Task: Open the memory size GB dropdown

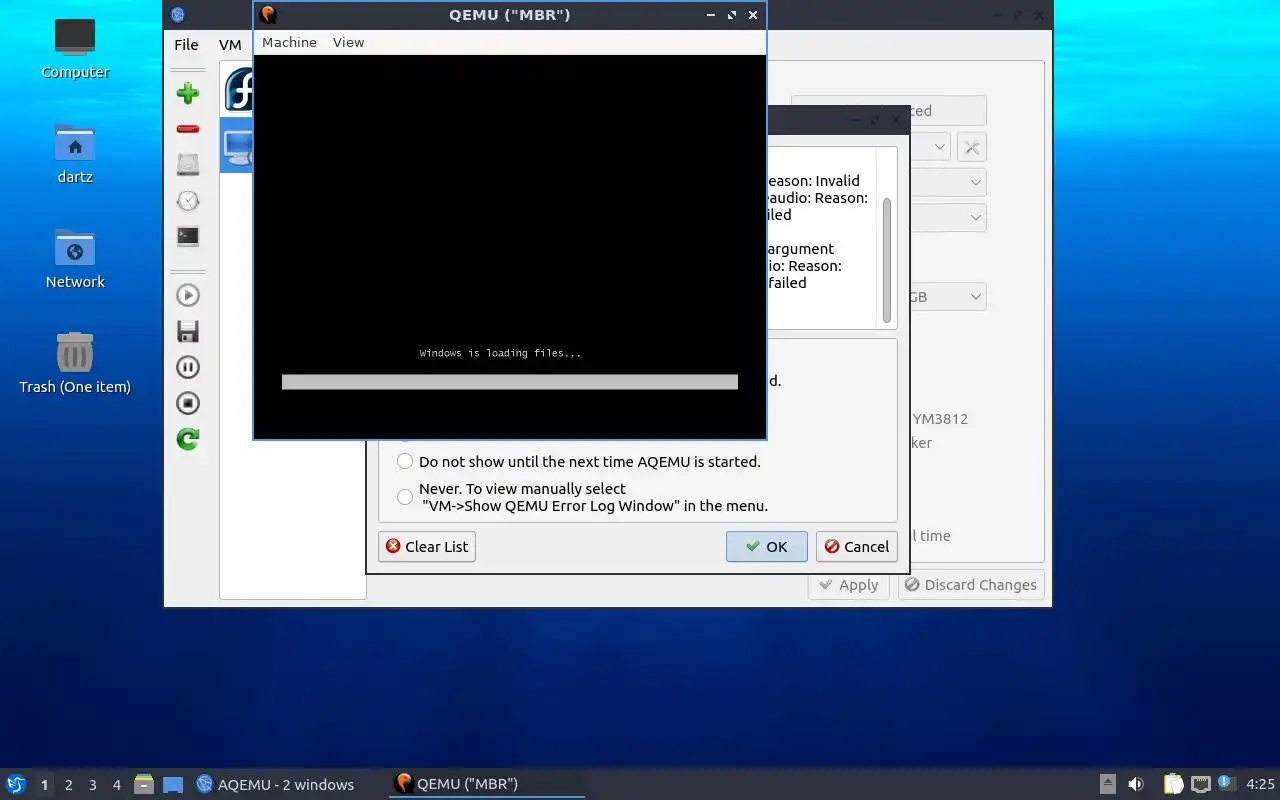Action: [947, 297]
